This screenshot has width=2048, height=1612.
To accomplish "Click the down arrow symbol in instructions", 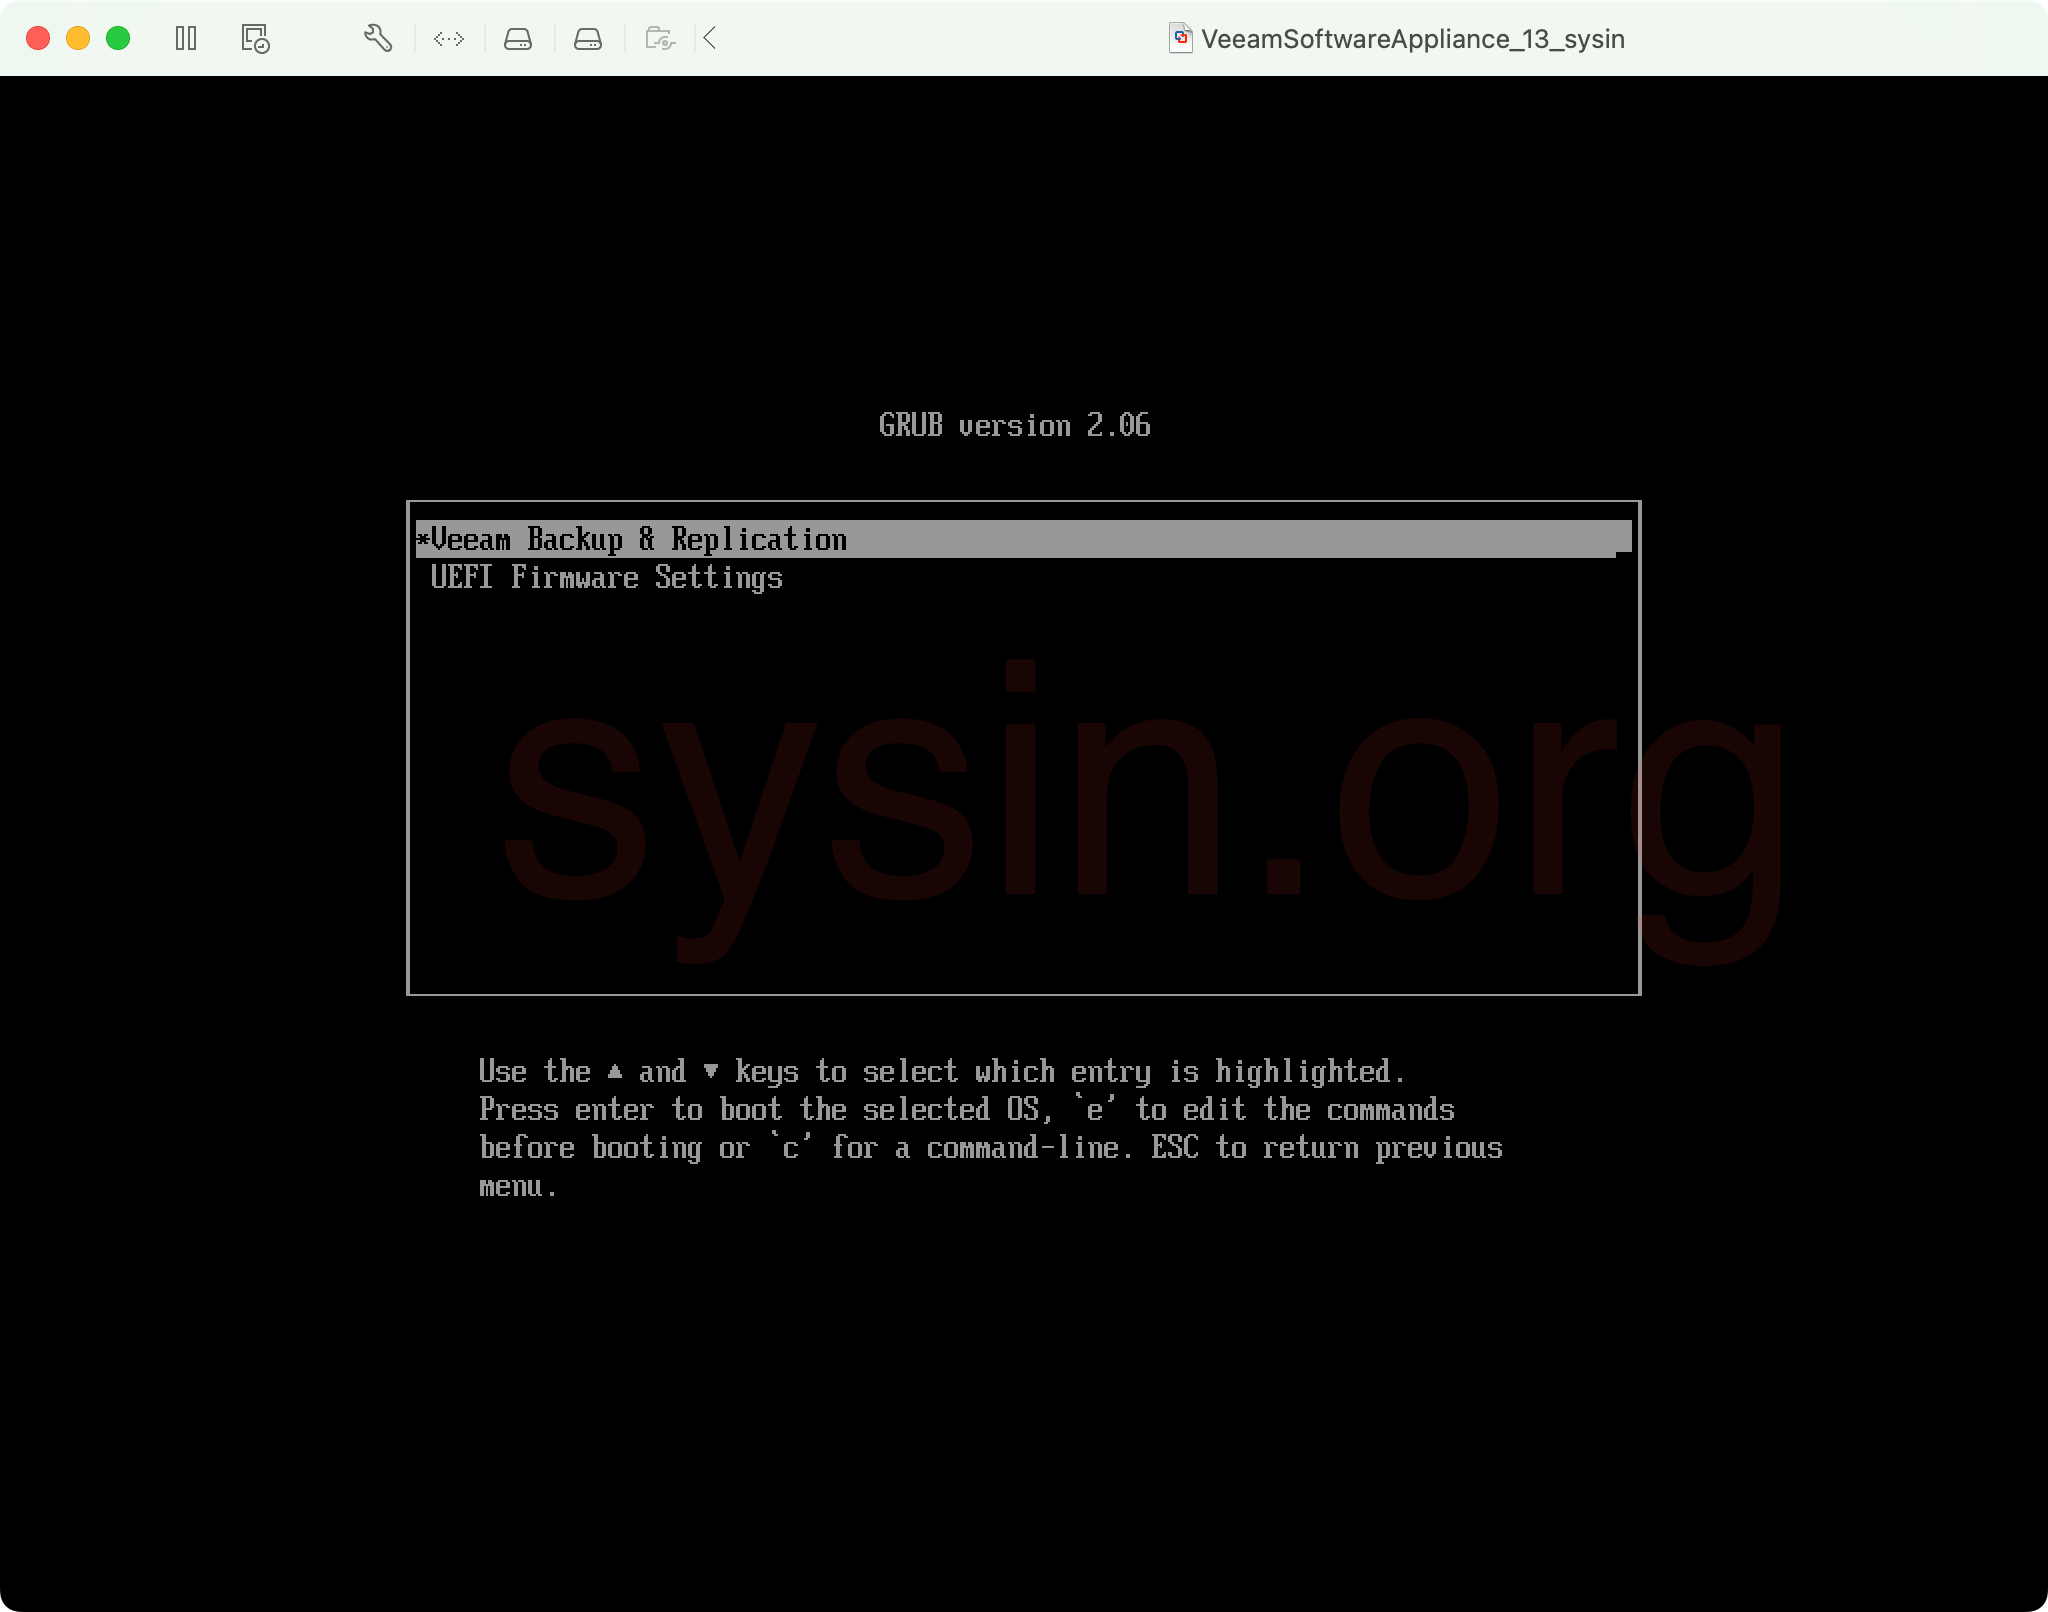I will click(711, 1072).
